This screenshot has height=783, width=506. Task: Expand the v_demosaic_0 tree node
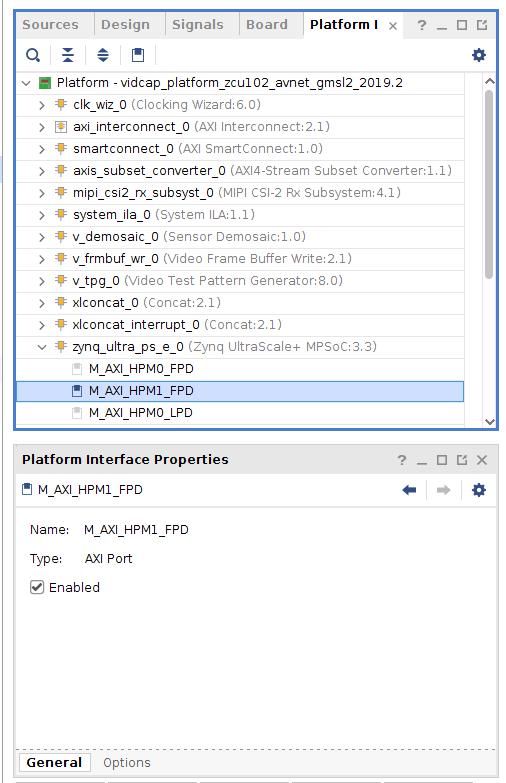point(42,237)
